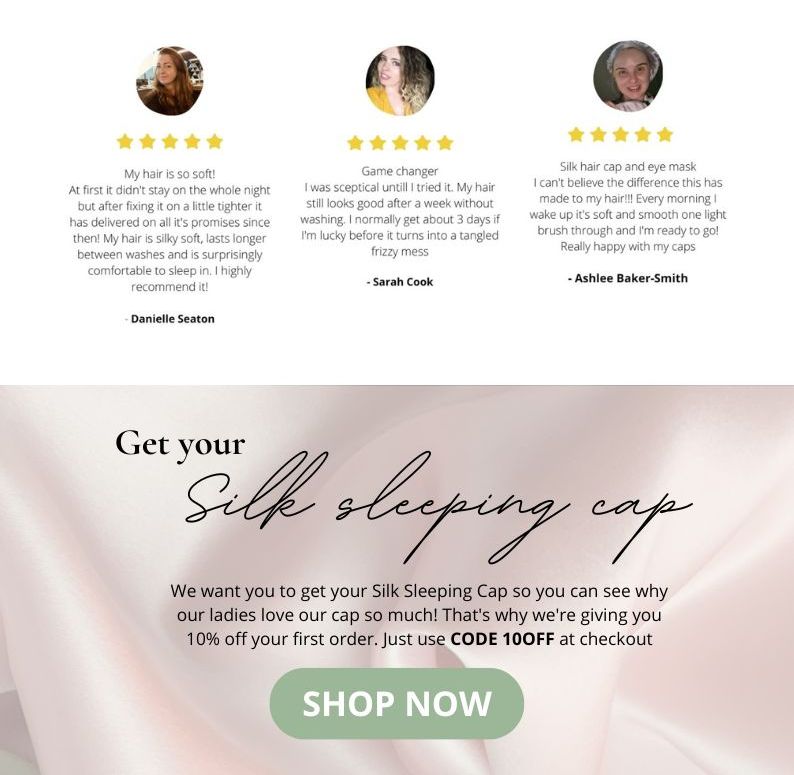Click the first star in Sarah Cook's rating
The width and height of the screenshot is (794, 775).
[355, 143]
